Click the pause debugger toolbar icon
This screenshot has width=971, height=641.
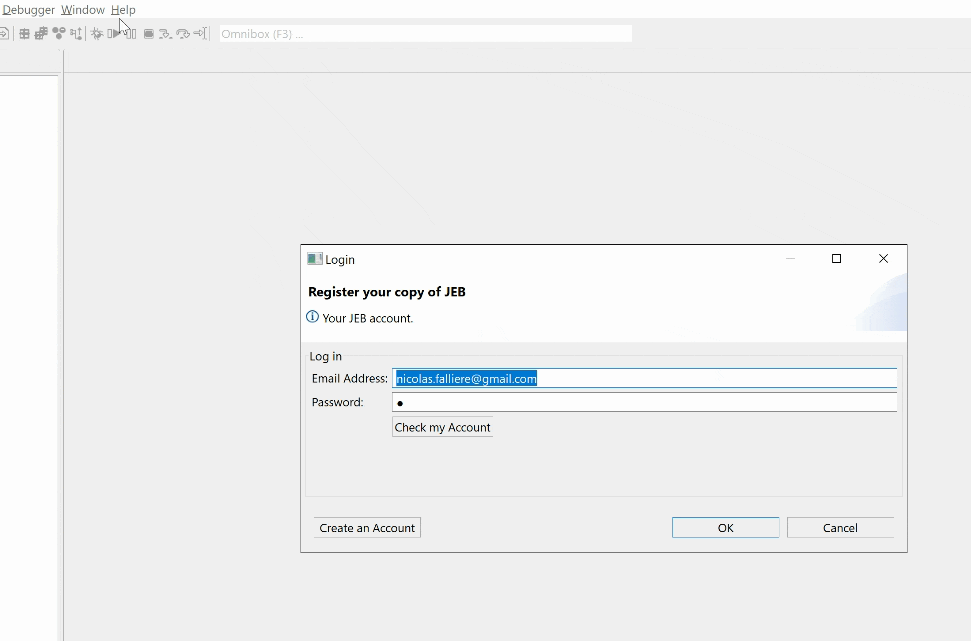pos(131,33)
